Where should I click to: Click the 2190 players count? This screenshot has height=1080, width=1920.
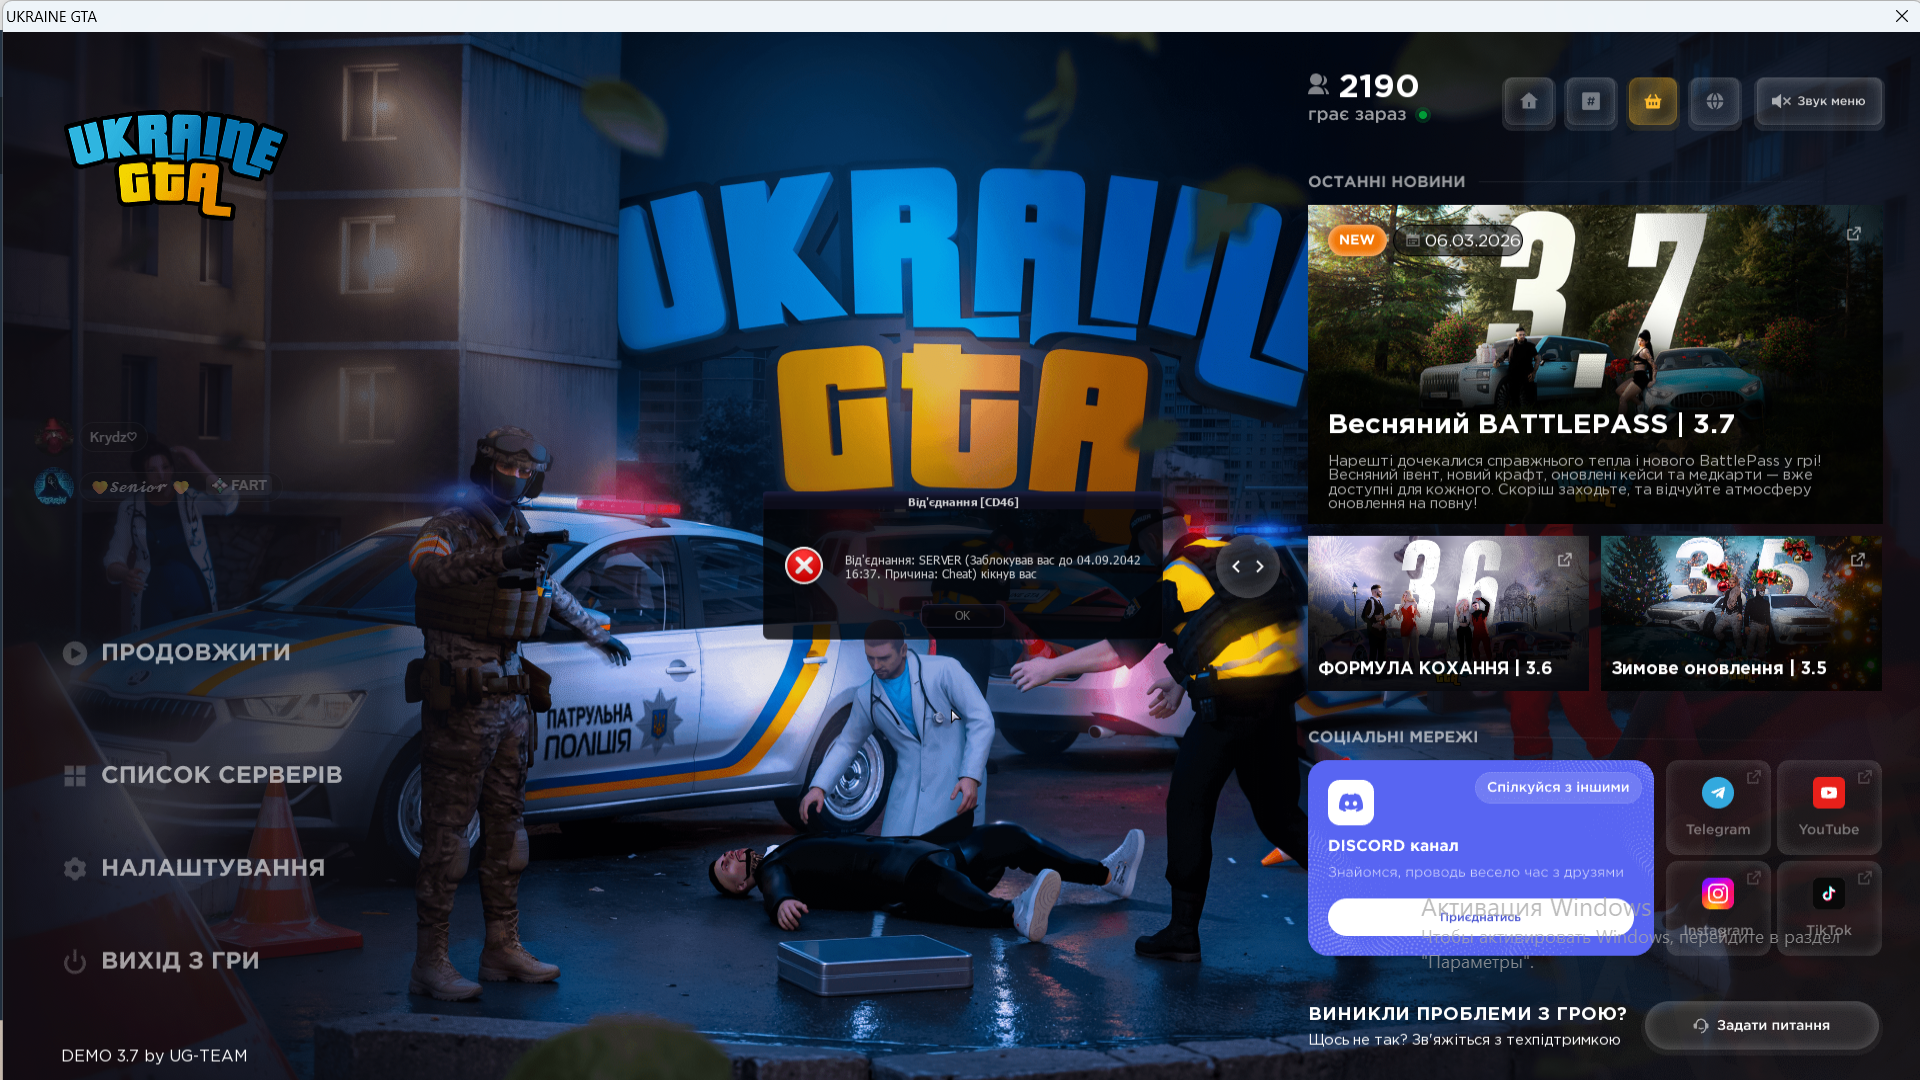(x=1379, y=87)
